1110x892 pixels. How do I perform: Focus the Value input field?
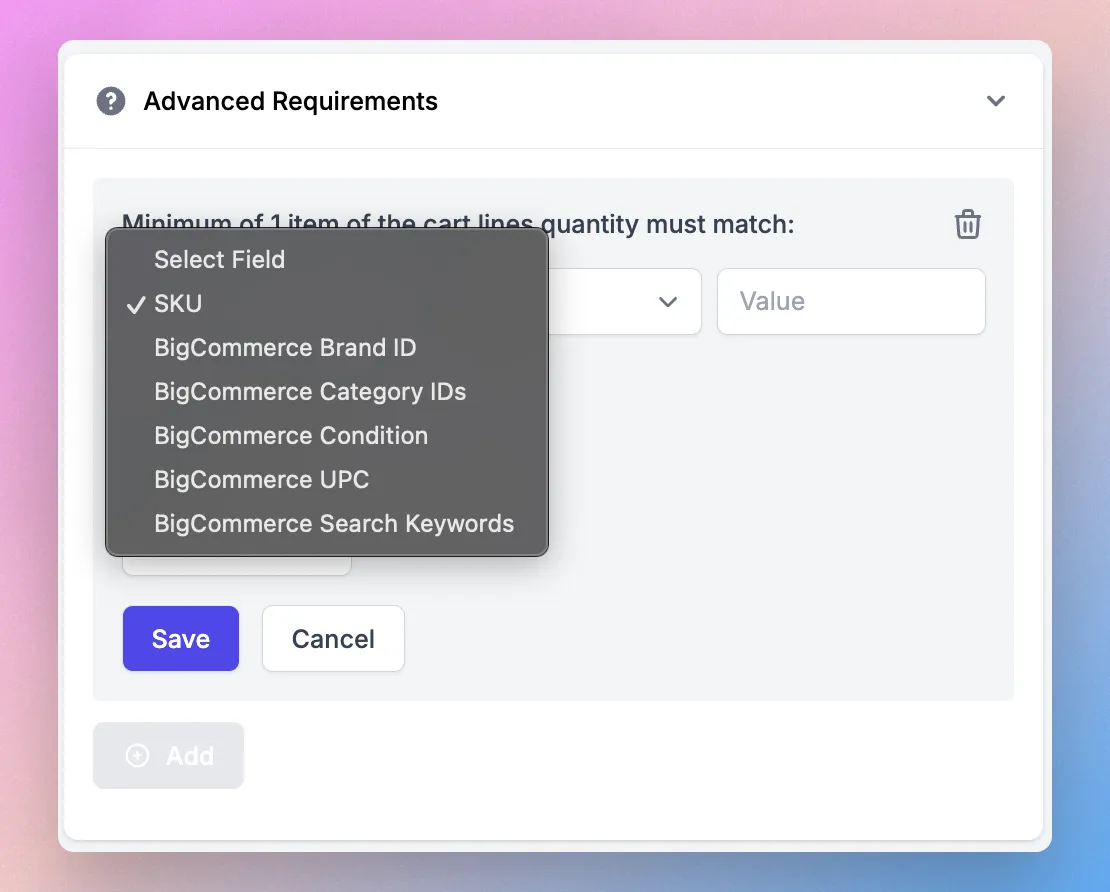(x=851, y=302)
